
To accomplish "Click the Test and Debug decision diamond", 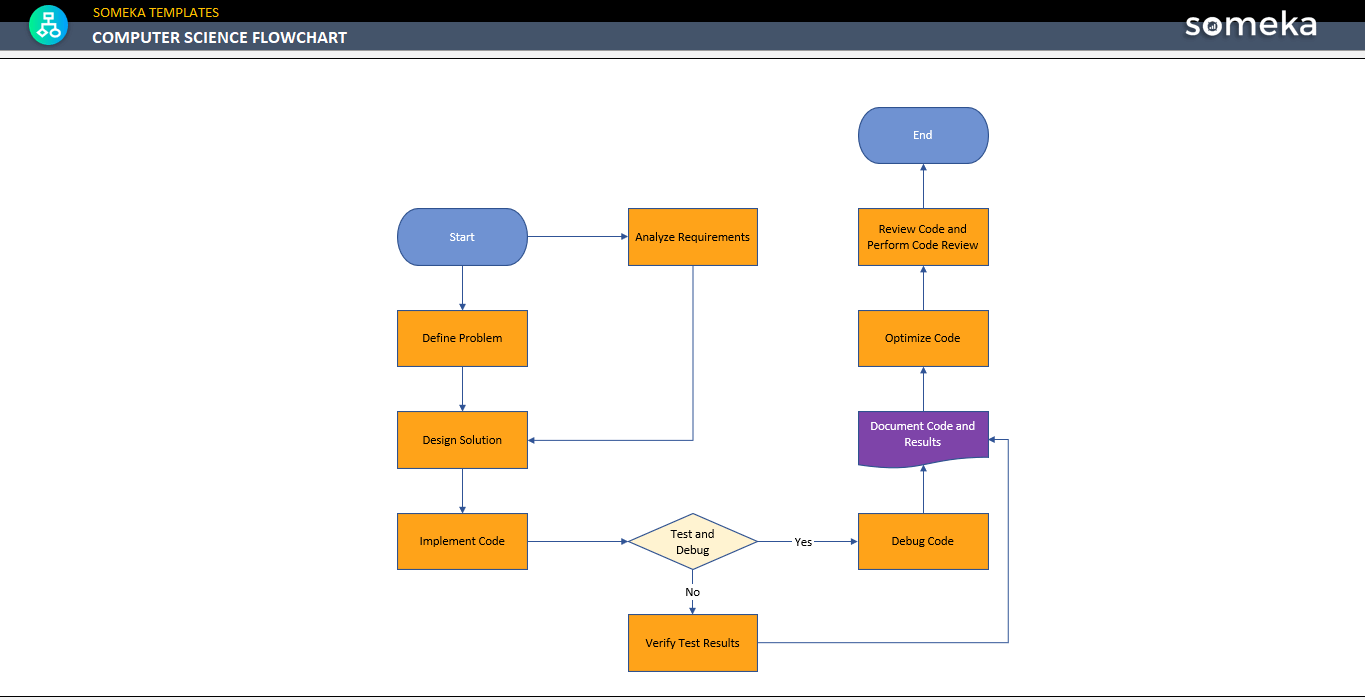I will (x=692, y=541).
